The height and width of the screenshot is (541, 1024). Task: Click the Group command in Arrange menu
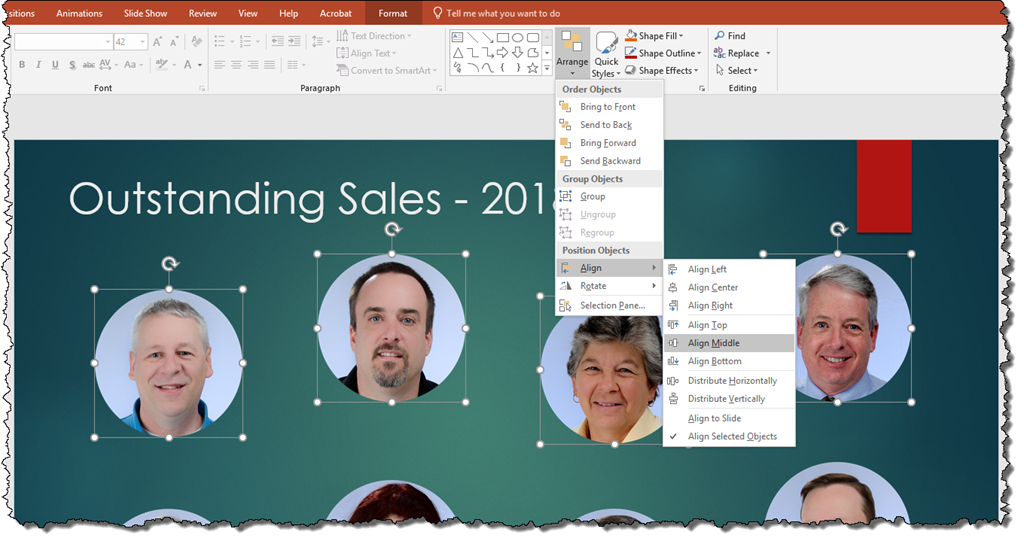(592, 197)
